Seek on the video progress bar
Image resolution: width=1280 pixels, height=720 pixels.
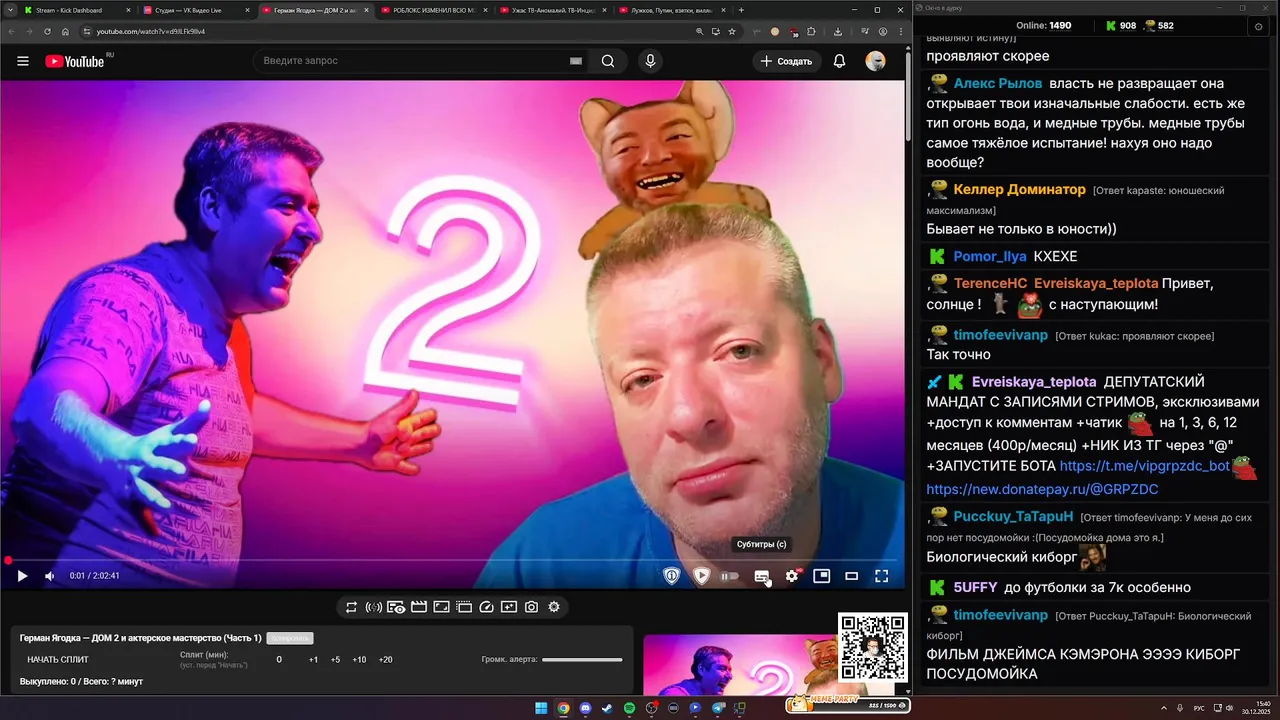pyautogui.click(x=452, y=560)
